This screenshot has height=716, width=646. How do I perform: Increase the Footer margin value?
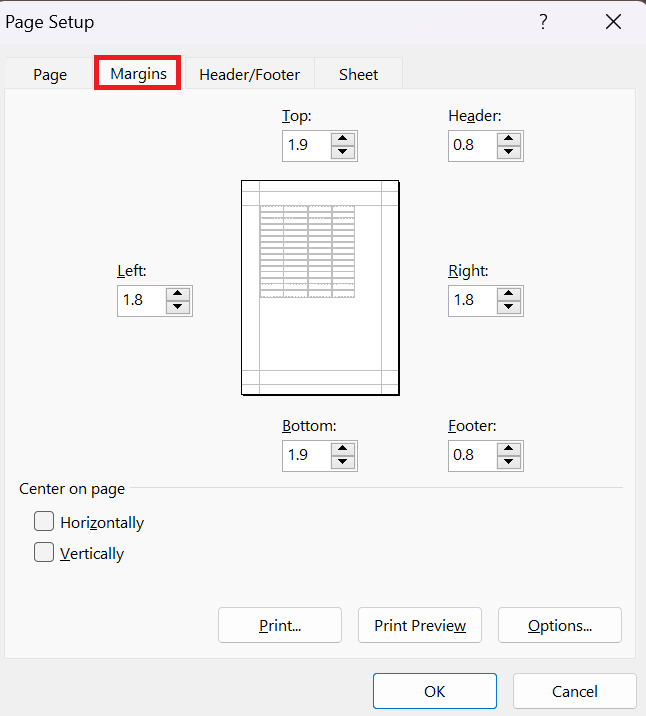[509, 449]
